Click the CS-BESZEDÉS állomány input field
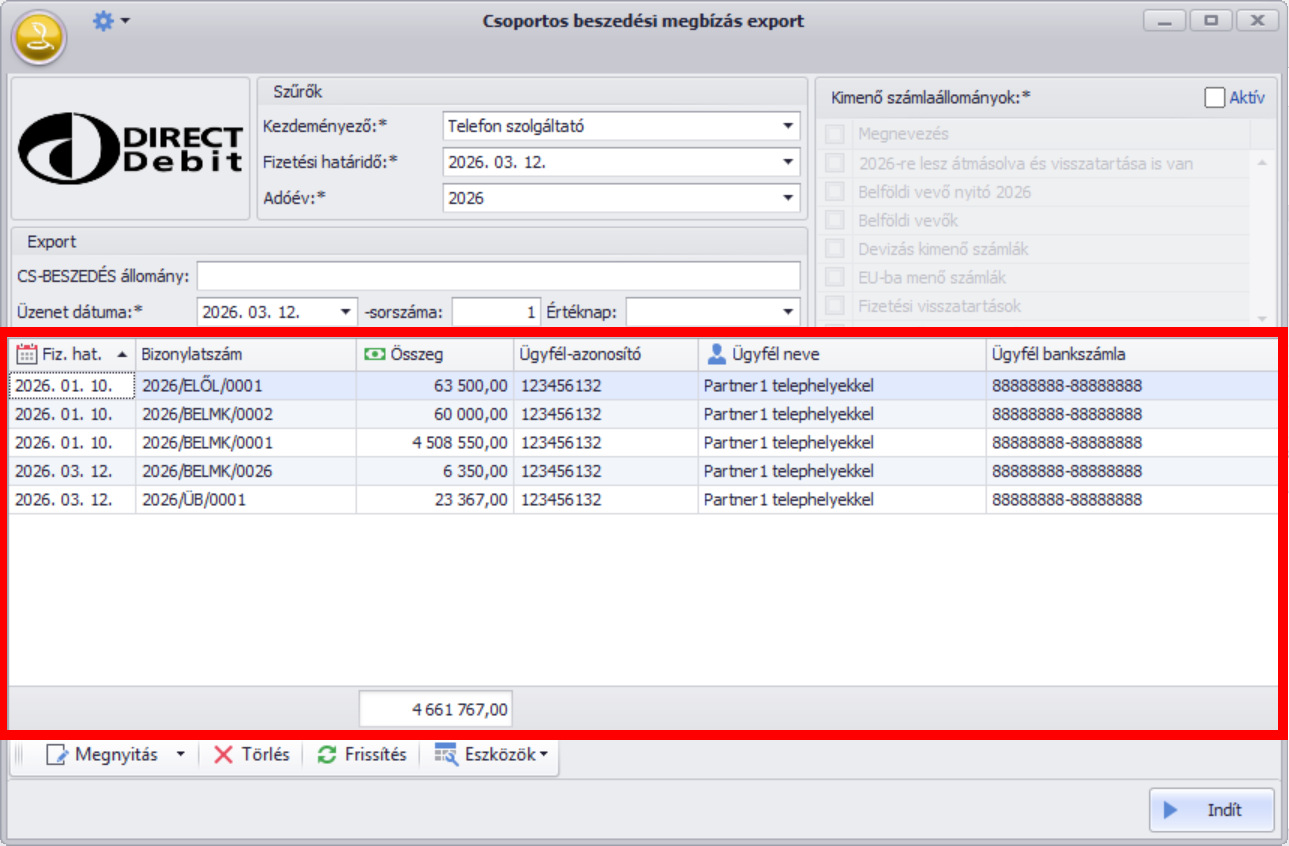Image resolution: width=1289 pixels, height=846 pixels. click(x=498, y=276)
